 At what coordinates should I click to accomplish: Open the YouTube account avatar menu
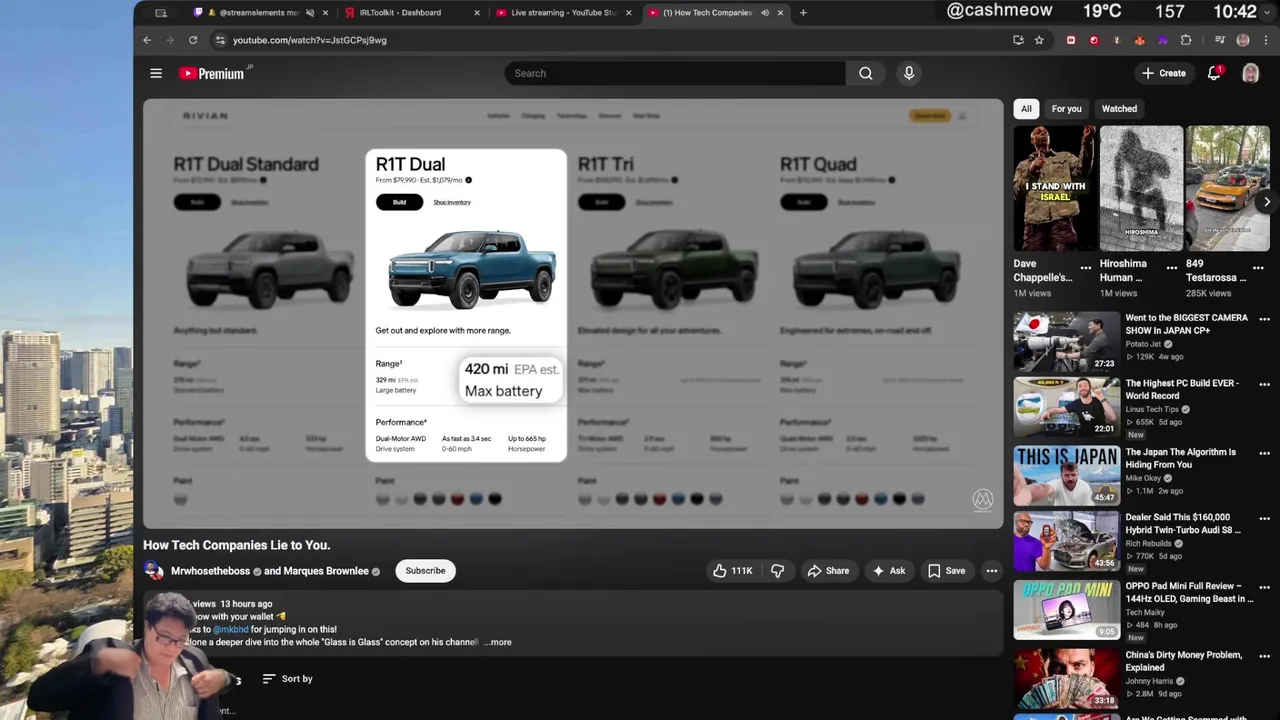(1250, 73)
